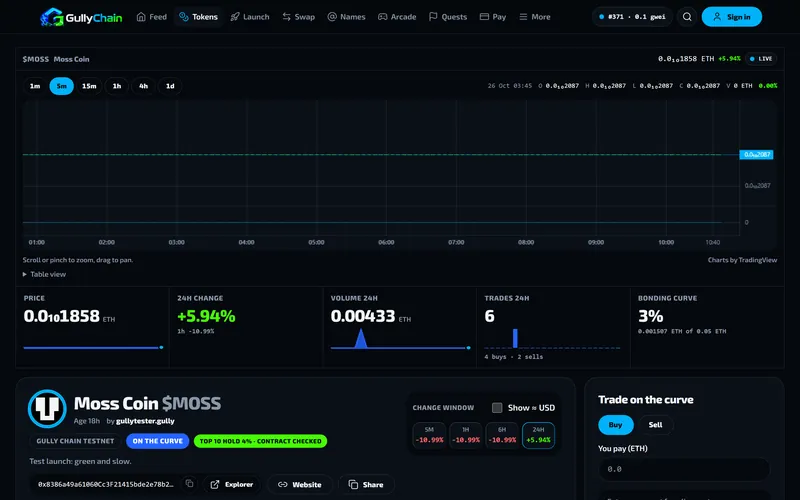Click the ON THE CURVE badge
The width and height of the screenshot is (800, 500).
pos(158,441)
